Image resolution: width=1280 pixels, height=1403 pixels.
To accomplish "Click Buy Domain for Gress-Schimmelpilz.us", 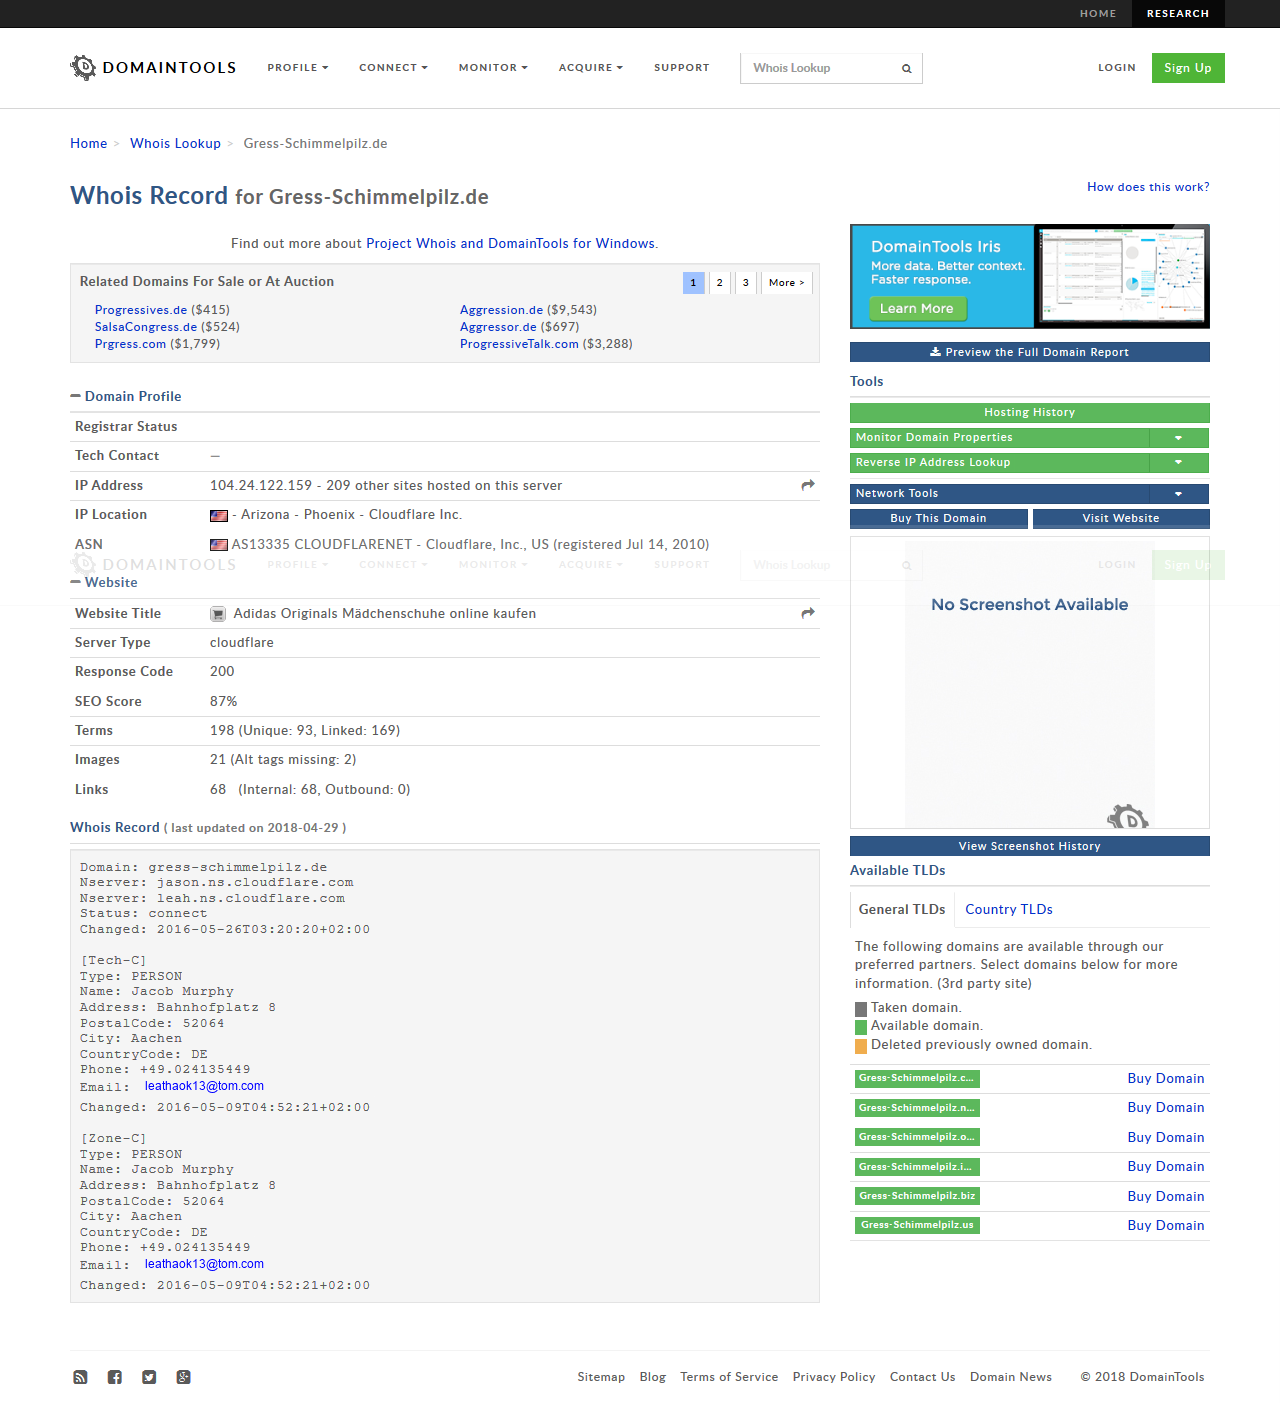I will click(x=1166, y=1226).
